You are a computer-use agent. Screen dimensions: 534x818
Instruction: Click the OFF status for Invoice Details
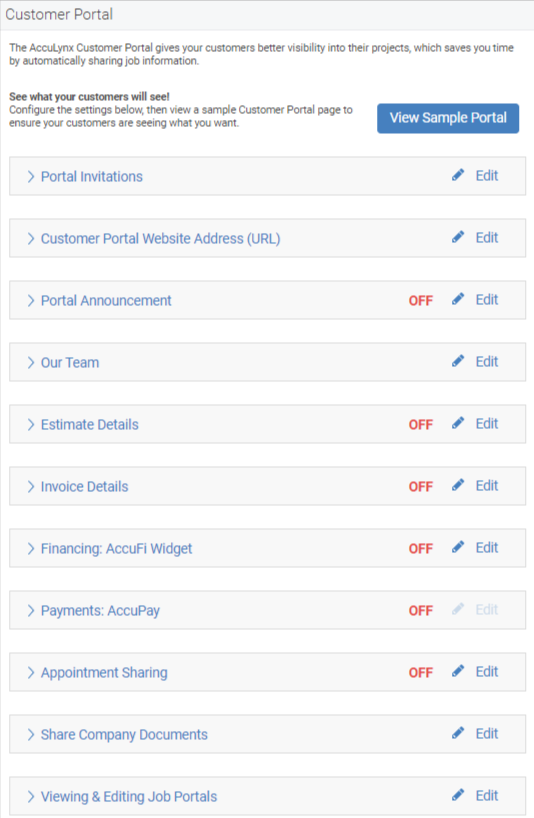[x=421, y=487]
